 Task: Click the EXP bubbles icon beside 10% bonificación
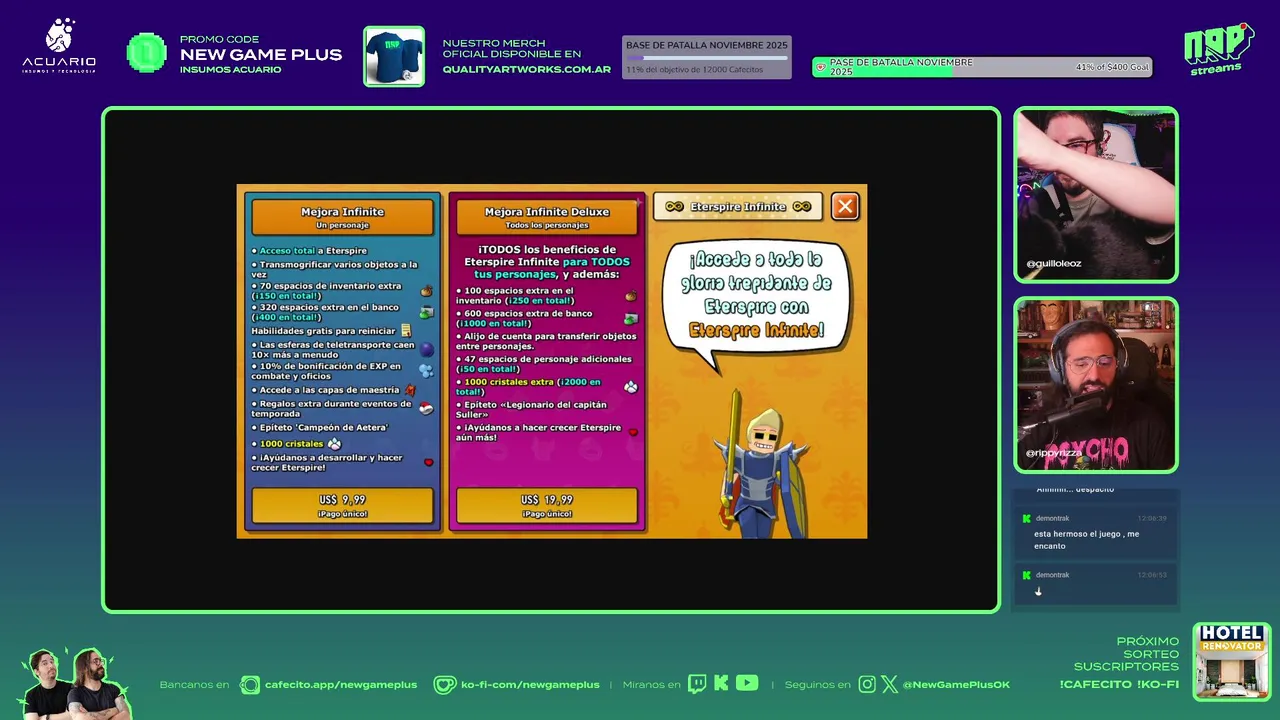426,371
